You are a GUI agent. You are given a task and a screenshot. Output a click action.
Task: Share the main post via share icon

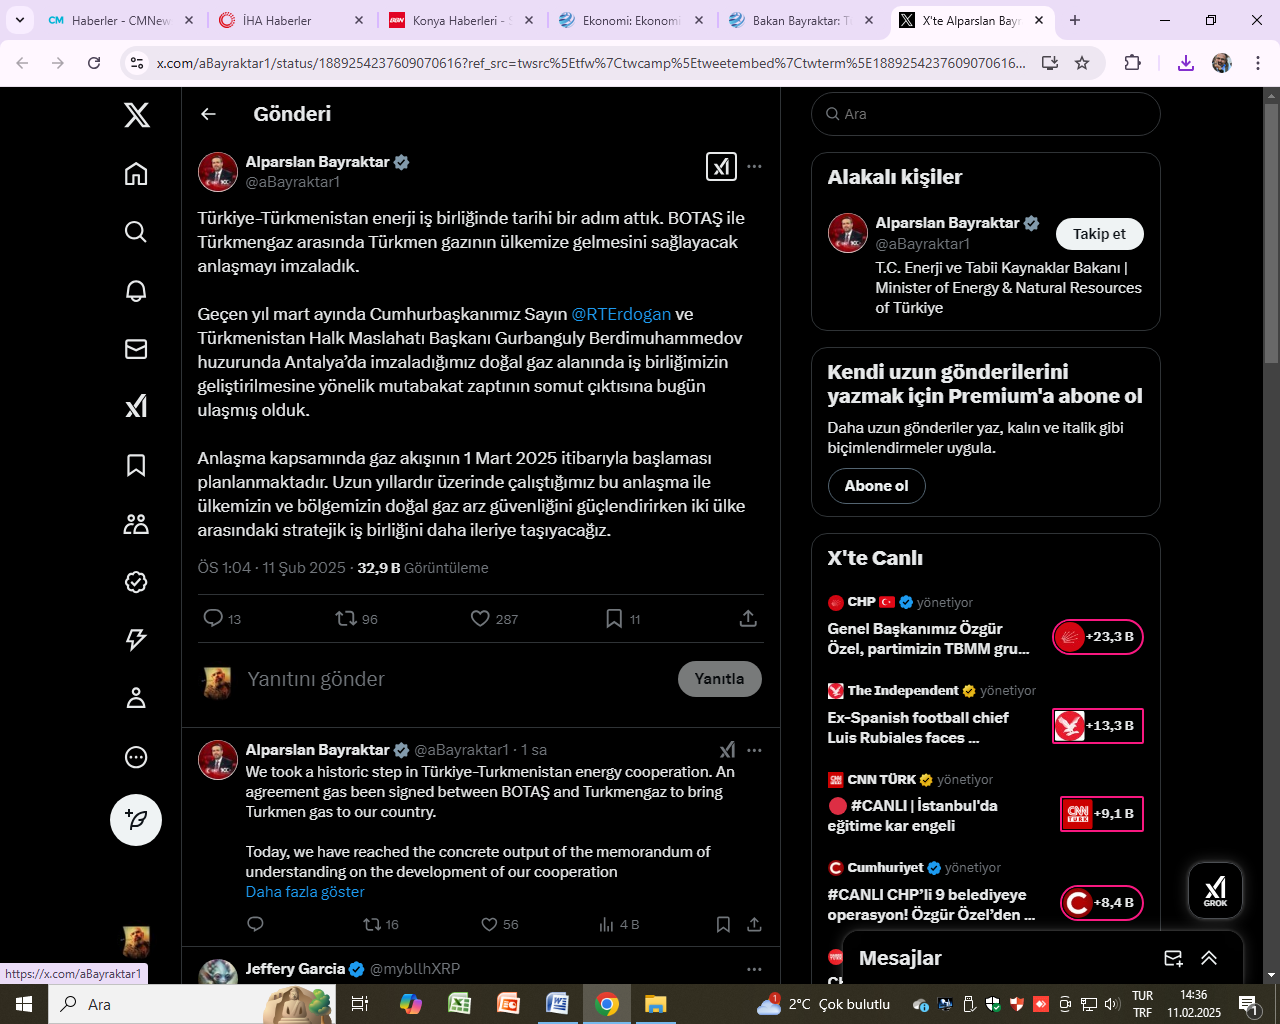[x=748, y=619]
